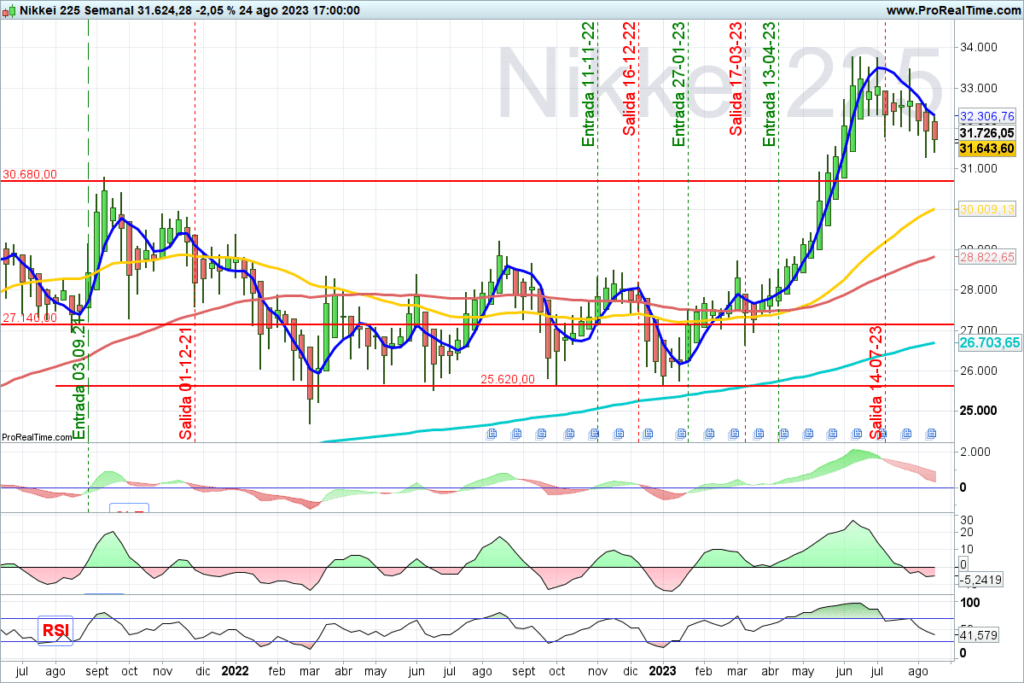Click the chart icon beside the Nikkei 225 title
1024x683 pixels.
click(x=8, y=10)
